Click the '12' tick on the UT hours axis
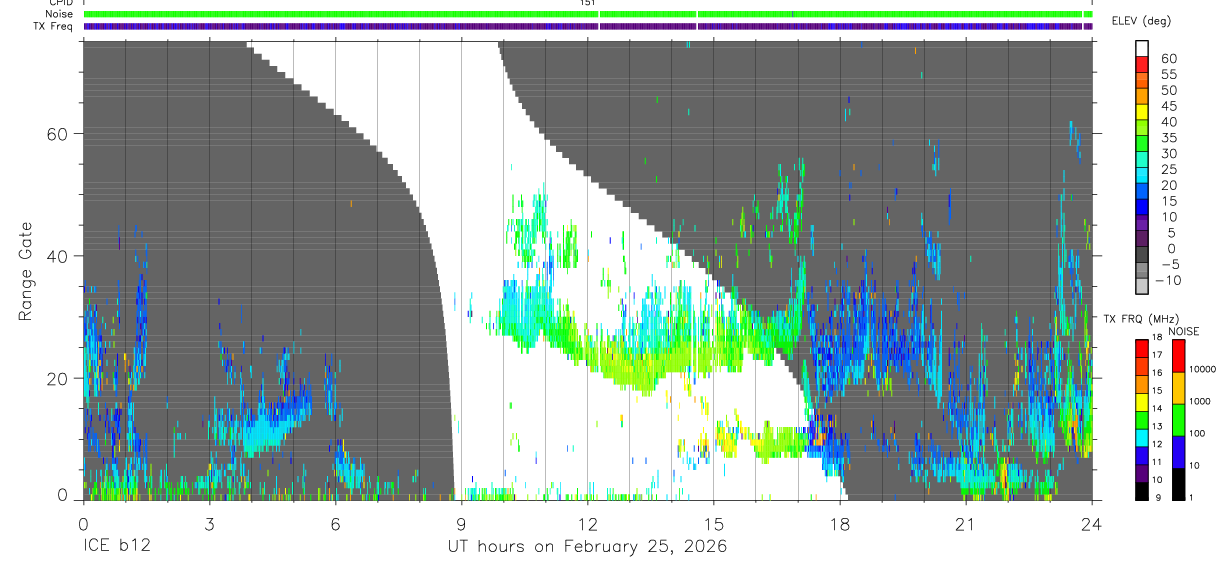The height and width of the screenshot is (567, 1228). pos(587,523)
